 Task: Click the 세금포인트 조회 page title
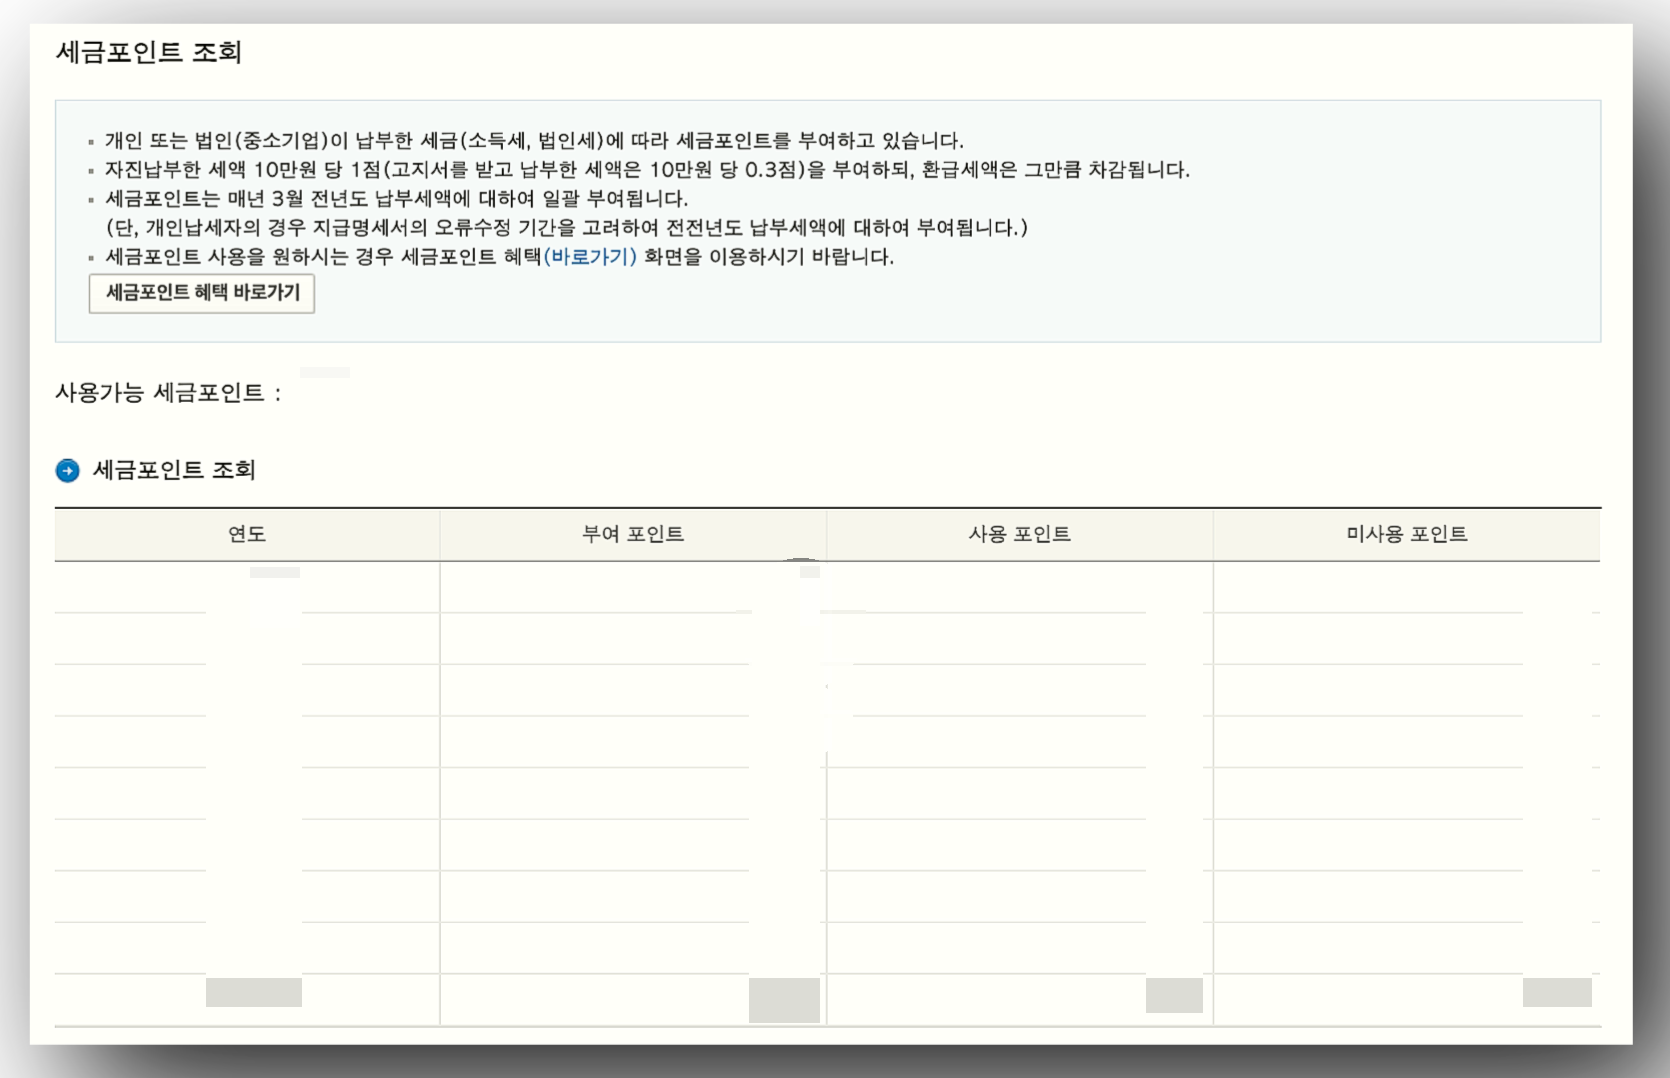click(x=149, y=52)
